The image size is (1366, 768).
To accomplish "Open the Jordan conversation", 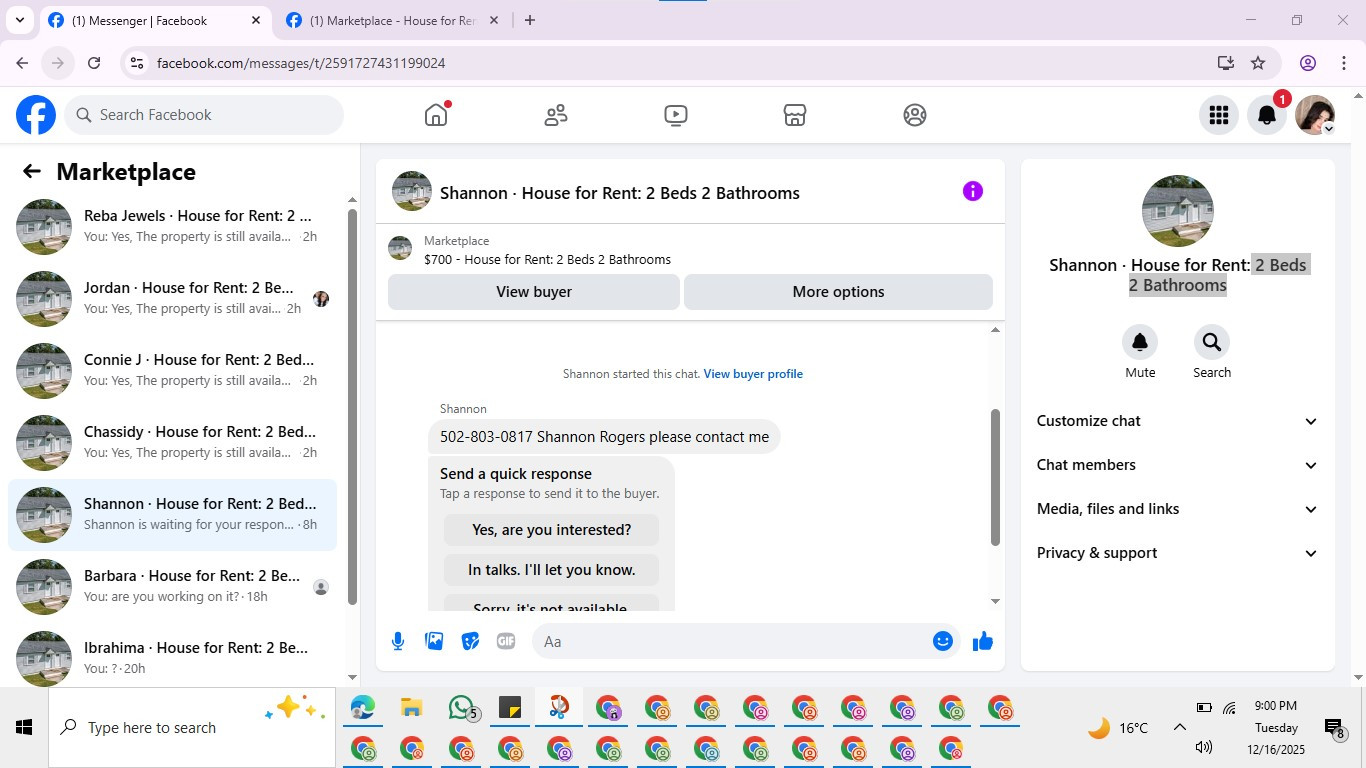I will pyautogui.click(x=172, y=299).
